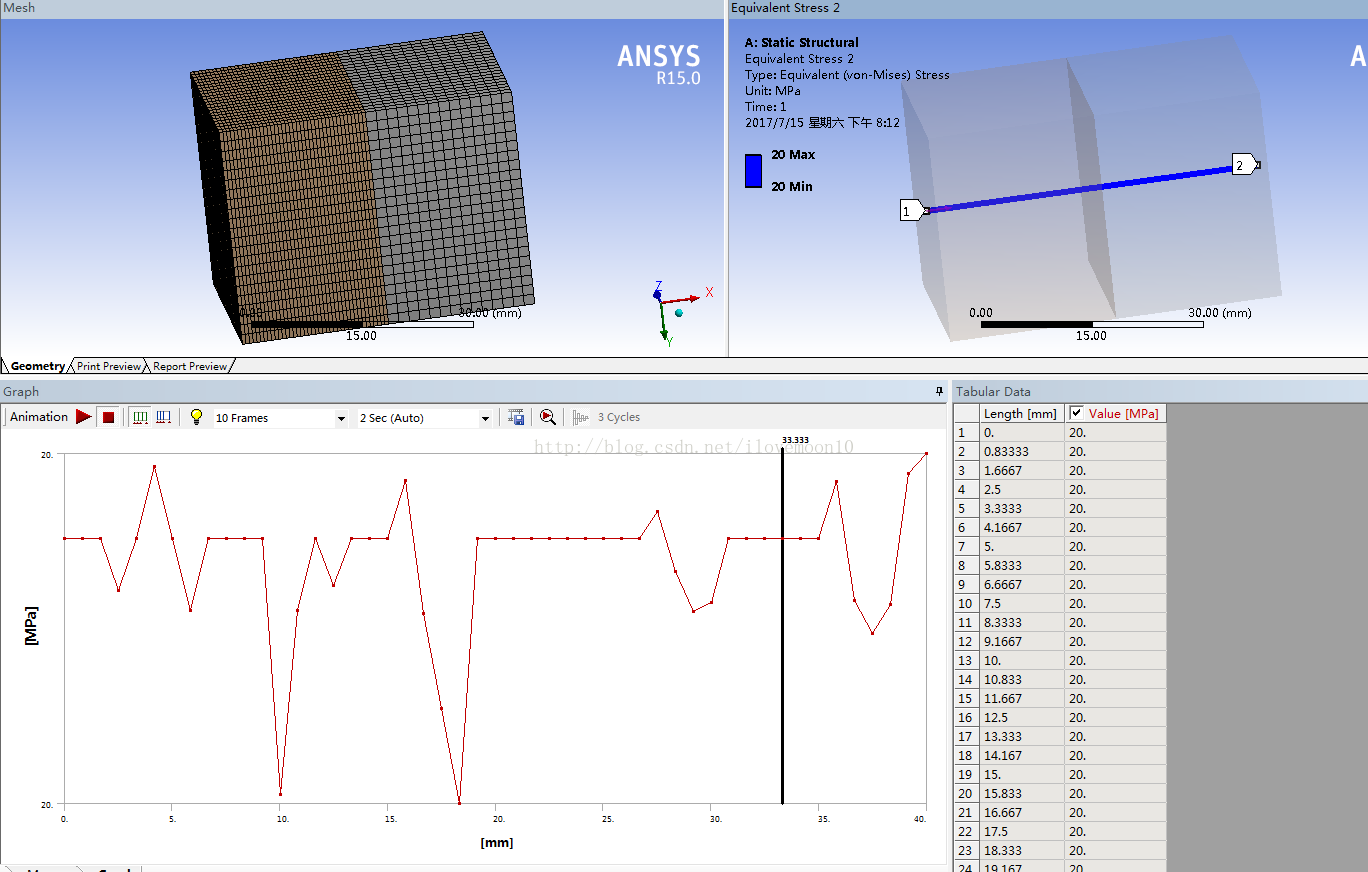Viewport: 1368px width, 872px height.
Task: Select the Length cell 6.6667
Action: (1022, 584)
